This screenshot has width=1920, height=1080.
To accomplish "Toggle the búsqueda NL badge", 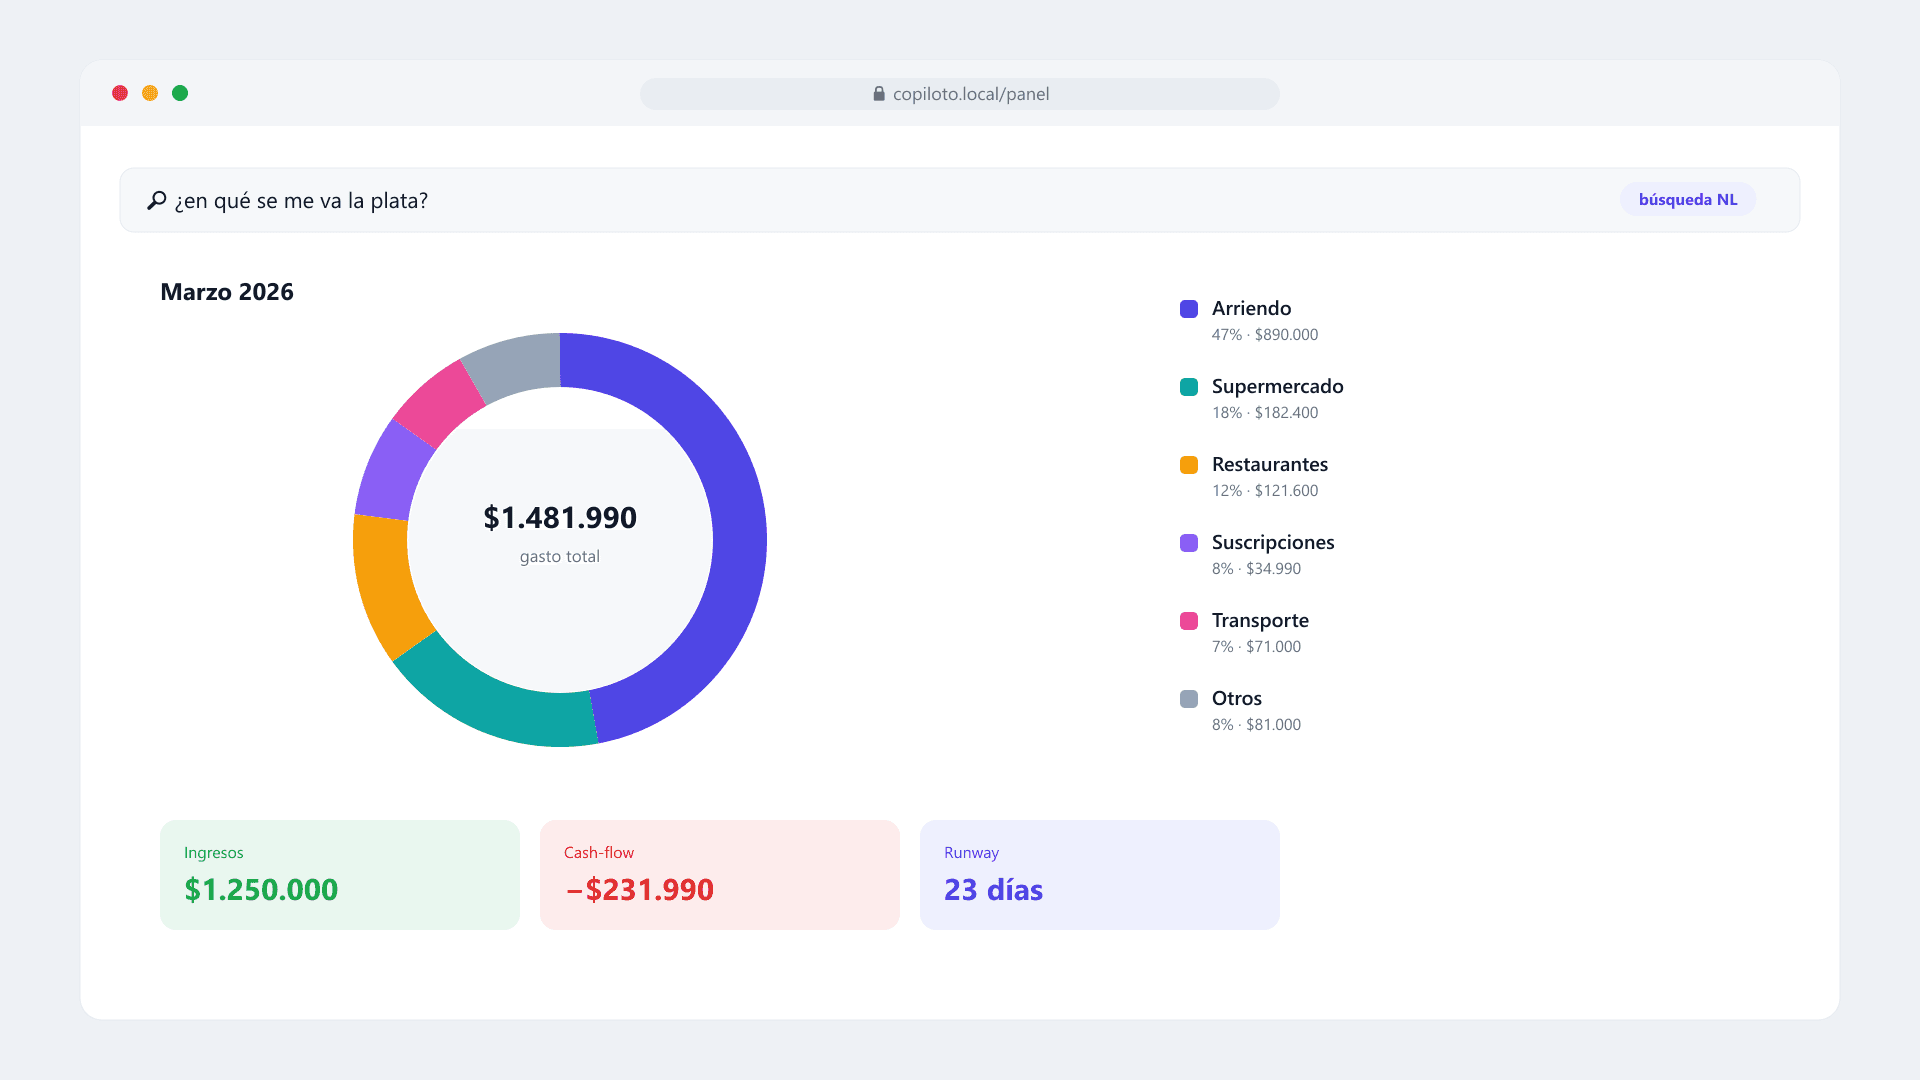I will point(1688,200).
